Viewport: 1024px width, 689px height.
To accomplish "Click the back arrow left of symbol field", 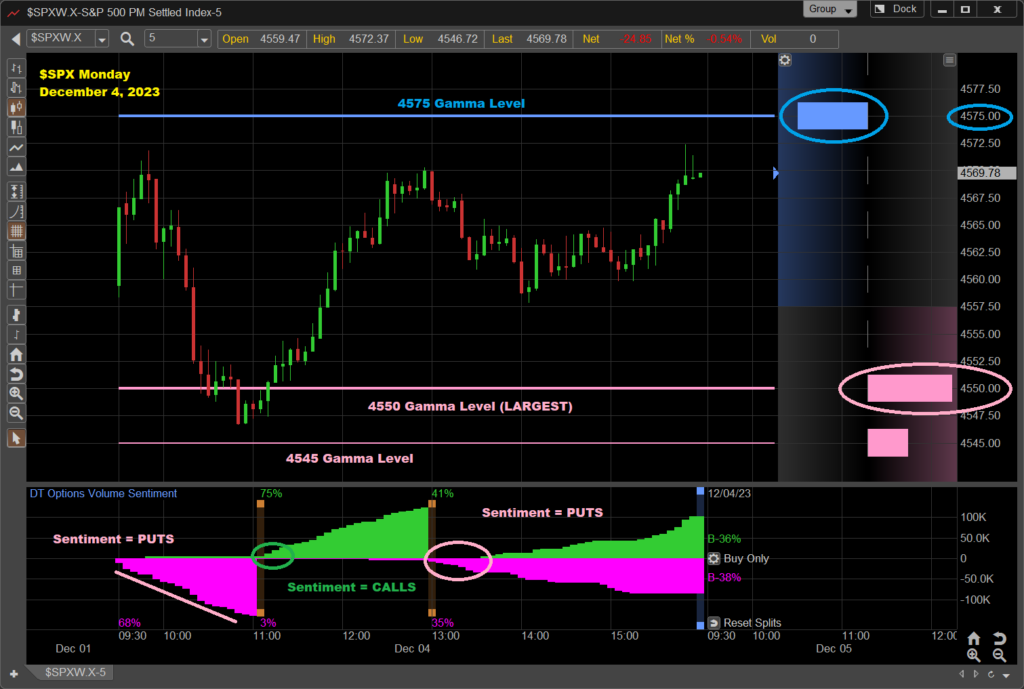I will [x=15, y=39].
